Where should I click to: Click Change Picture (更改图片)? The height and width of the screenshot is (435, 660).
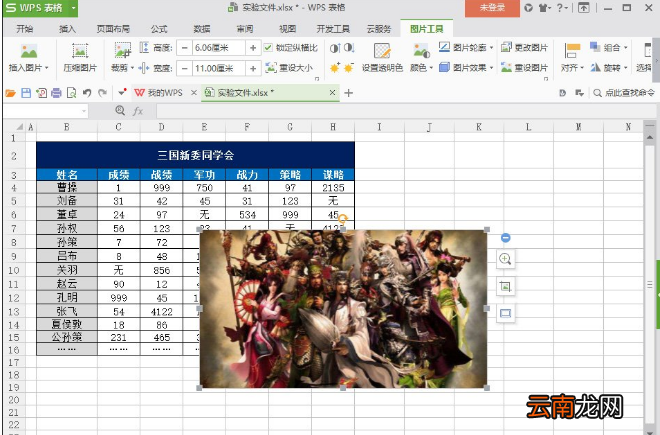pos(524,48)
